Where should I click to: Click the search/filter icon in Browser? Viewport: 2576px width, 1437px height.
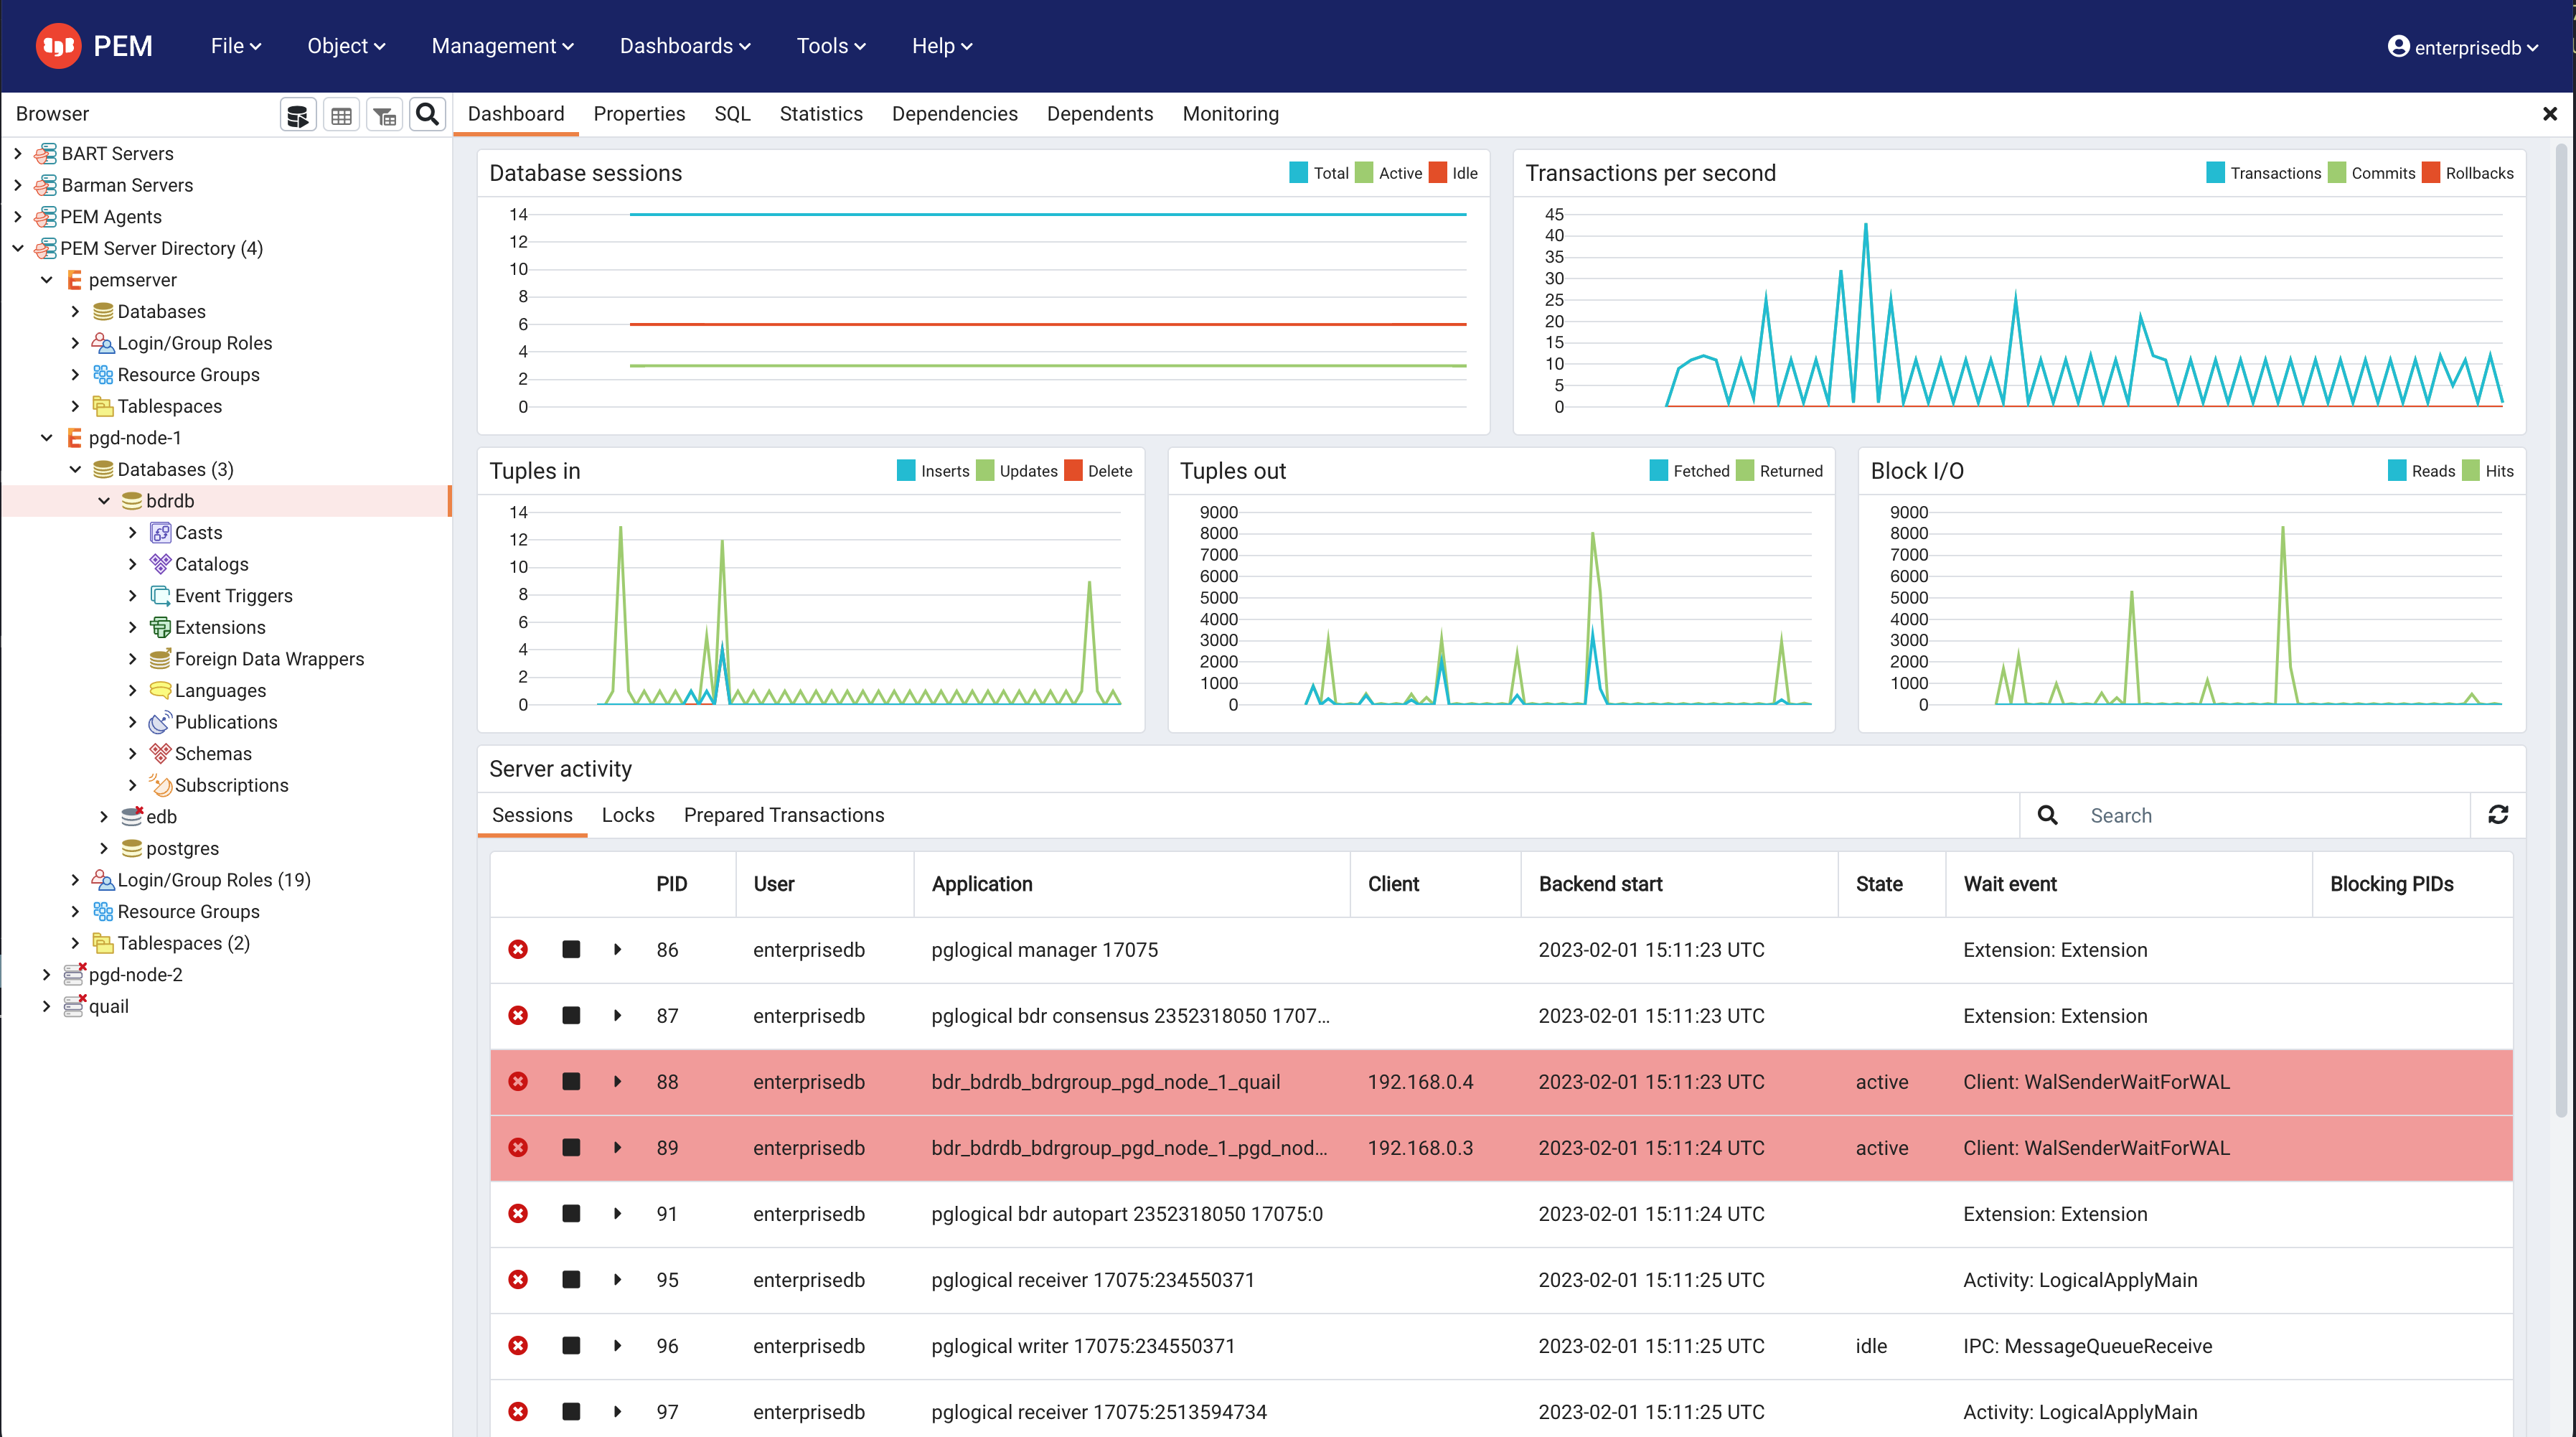click(428, 113)
